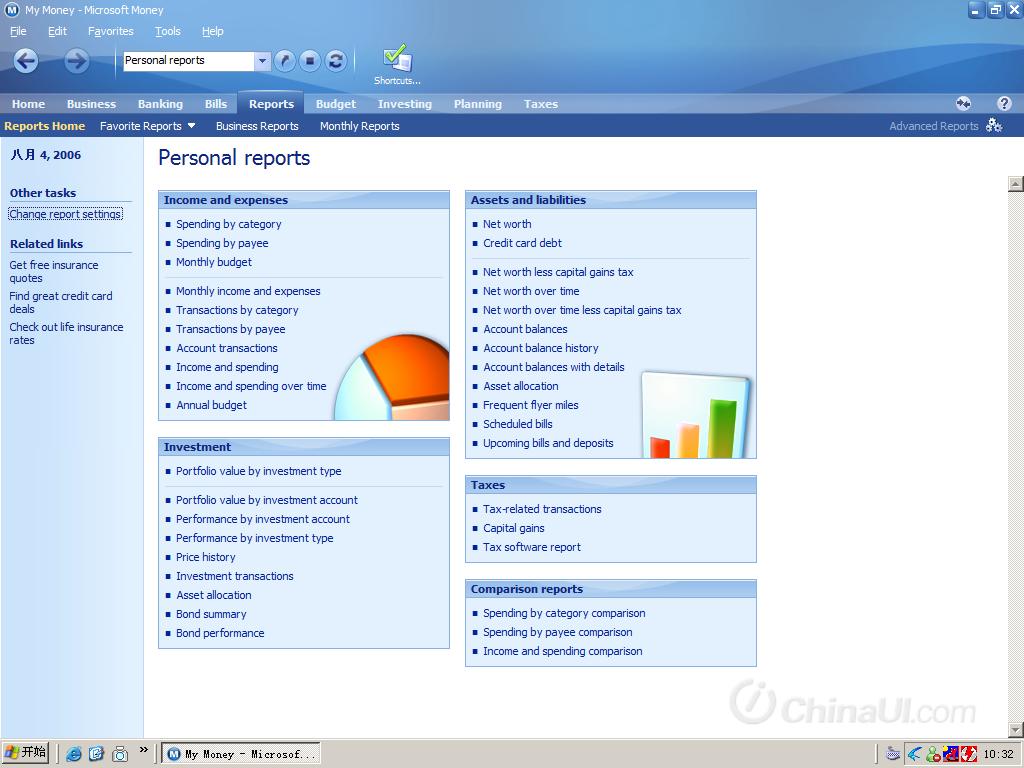Click the third quick launch icon
Screen dimensions: 1024x768
(x=120, y=754)
